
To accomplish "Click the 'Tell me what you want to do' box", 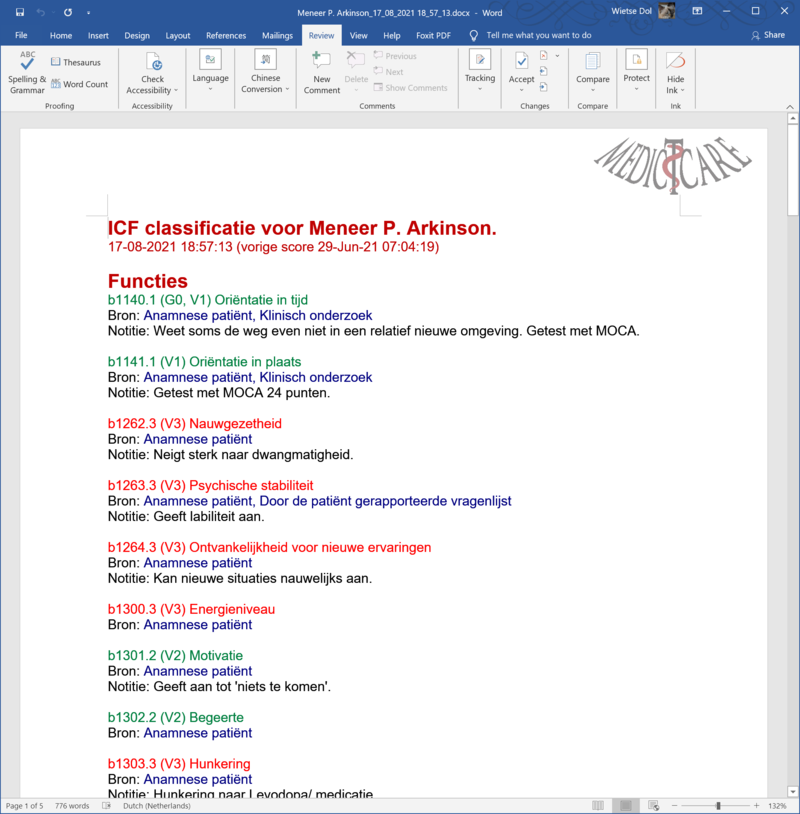I will (x=538, y=35).
